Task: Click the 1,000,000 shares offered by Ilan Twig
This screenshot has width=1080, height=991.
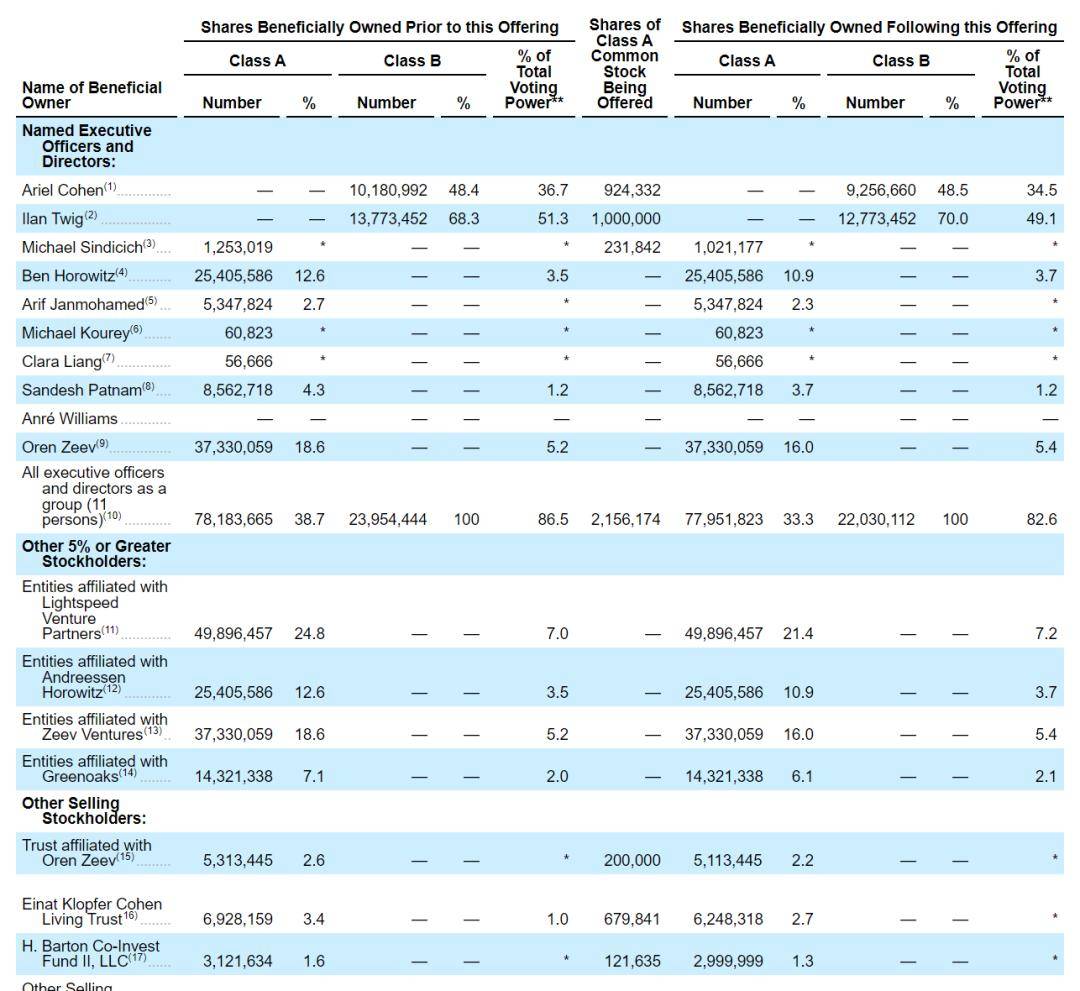Action: coord(625,219)
